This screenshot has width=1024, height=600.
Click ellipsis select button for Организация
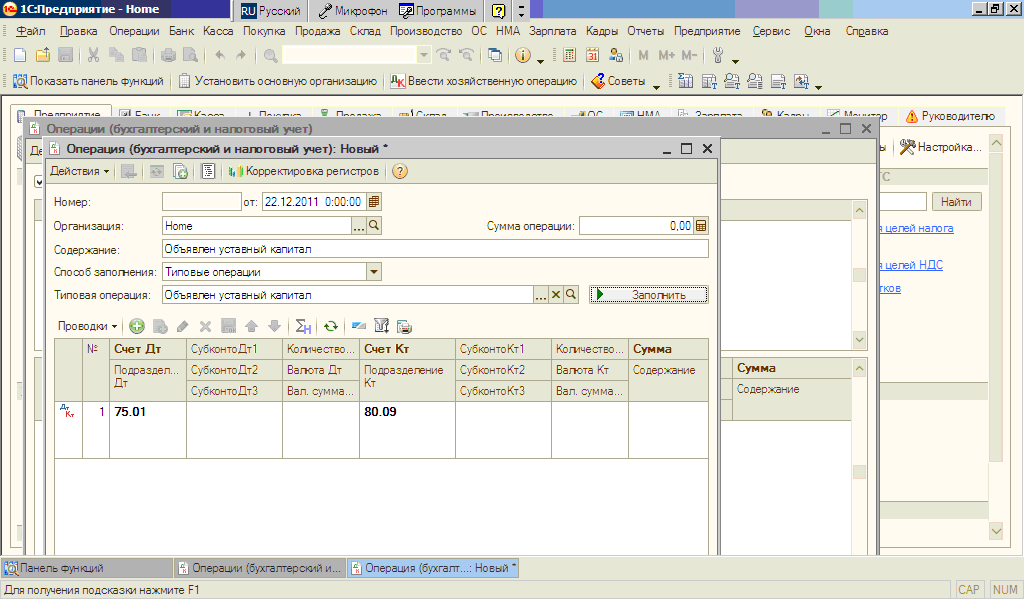(x=359, y=225)
